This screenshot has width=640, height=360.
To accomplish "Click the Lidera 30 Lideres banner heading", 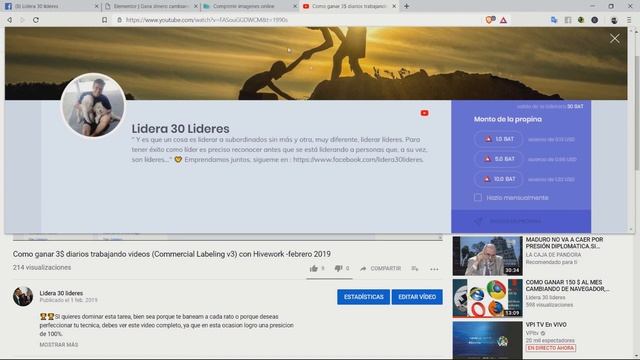I will 180,129.
